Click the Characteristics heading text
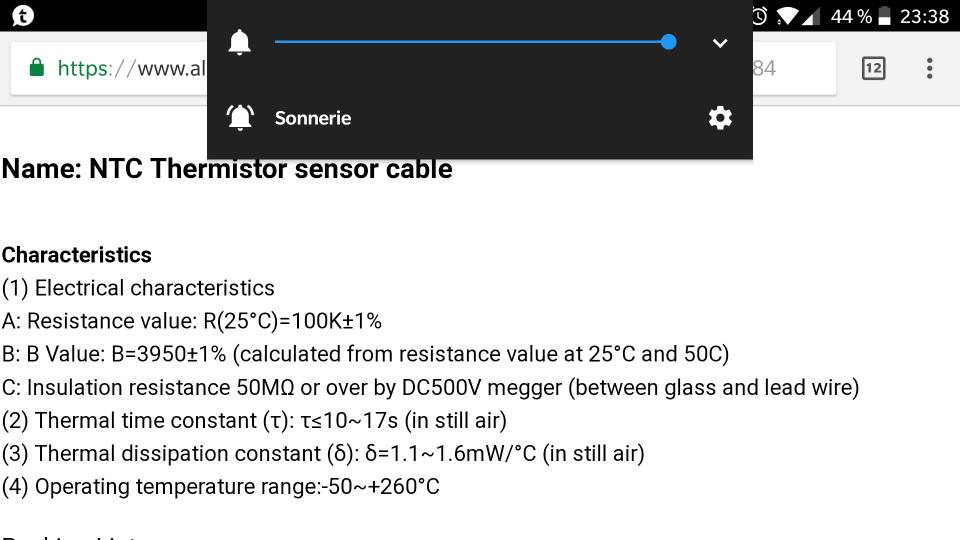960x540 pixels. point(77,255)
